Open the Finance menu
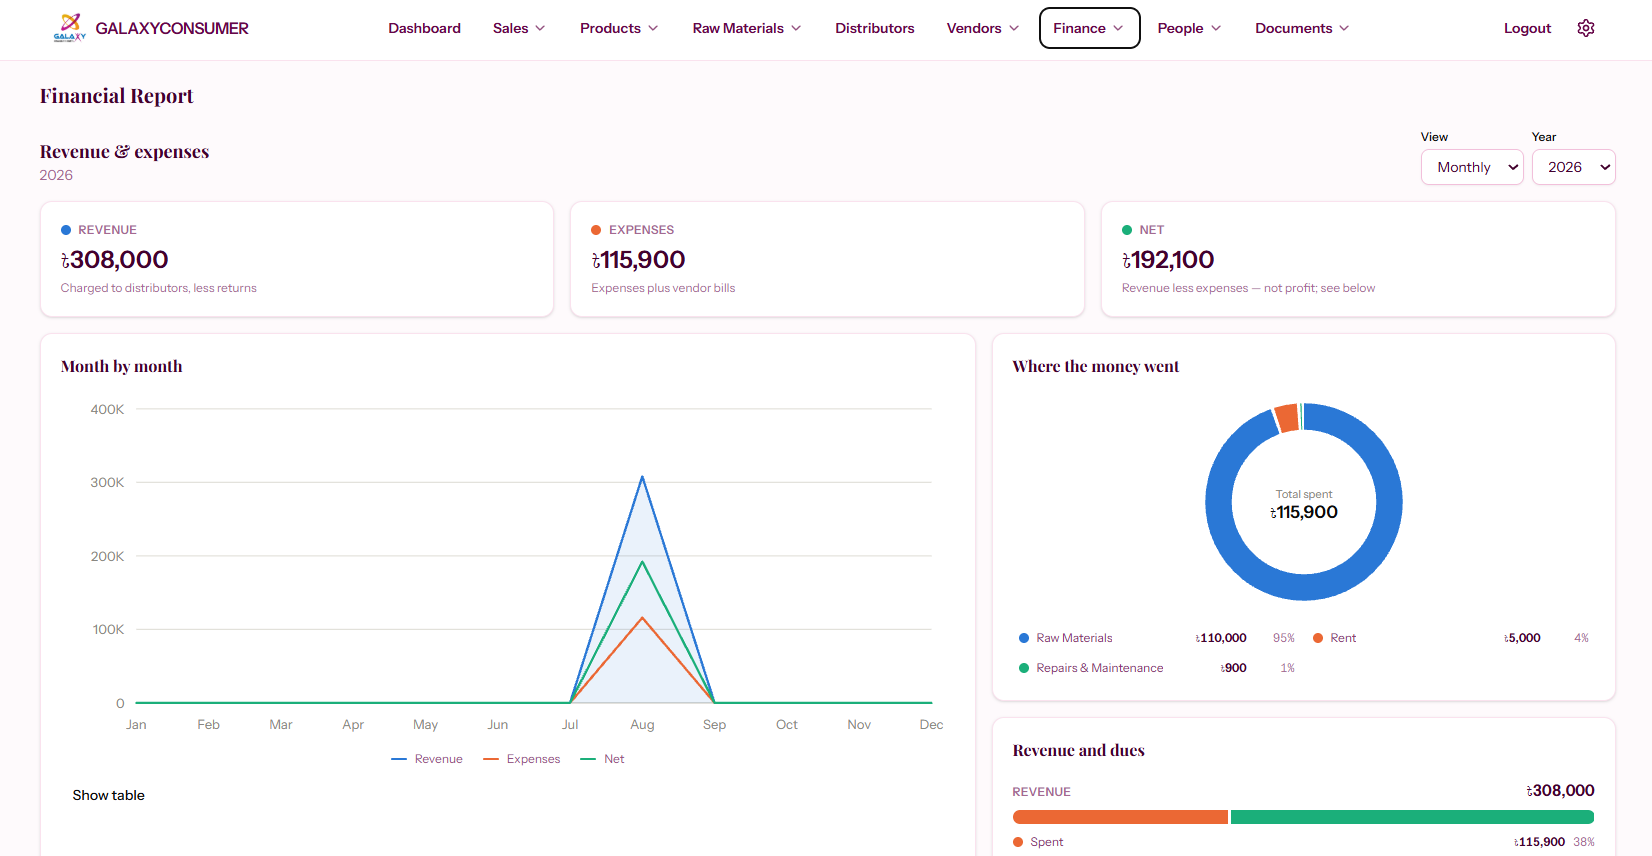 [x=1089, y=28]
